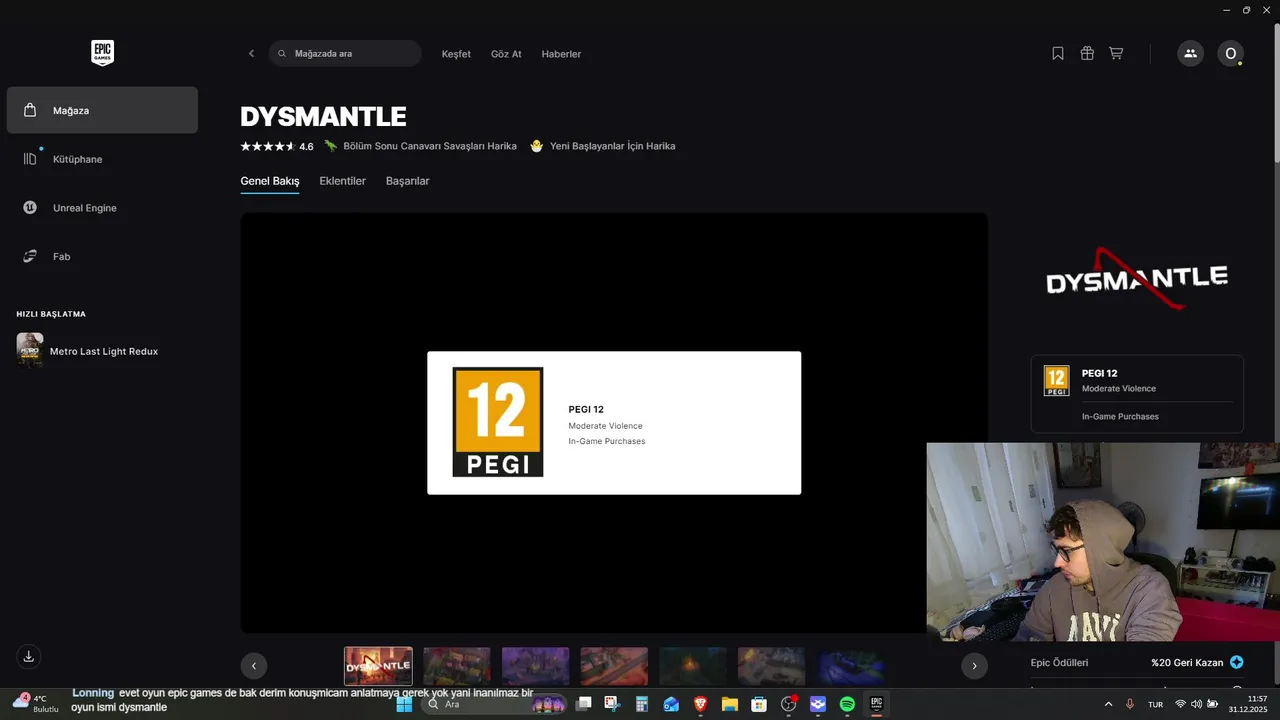Open the volume tray icon
The image size is (1280, 720).
pos(1197,704)
